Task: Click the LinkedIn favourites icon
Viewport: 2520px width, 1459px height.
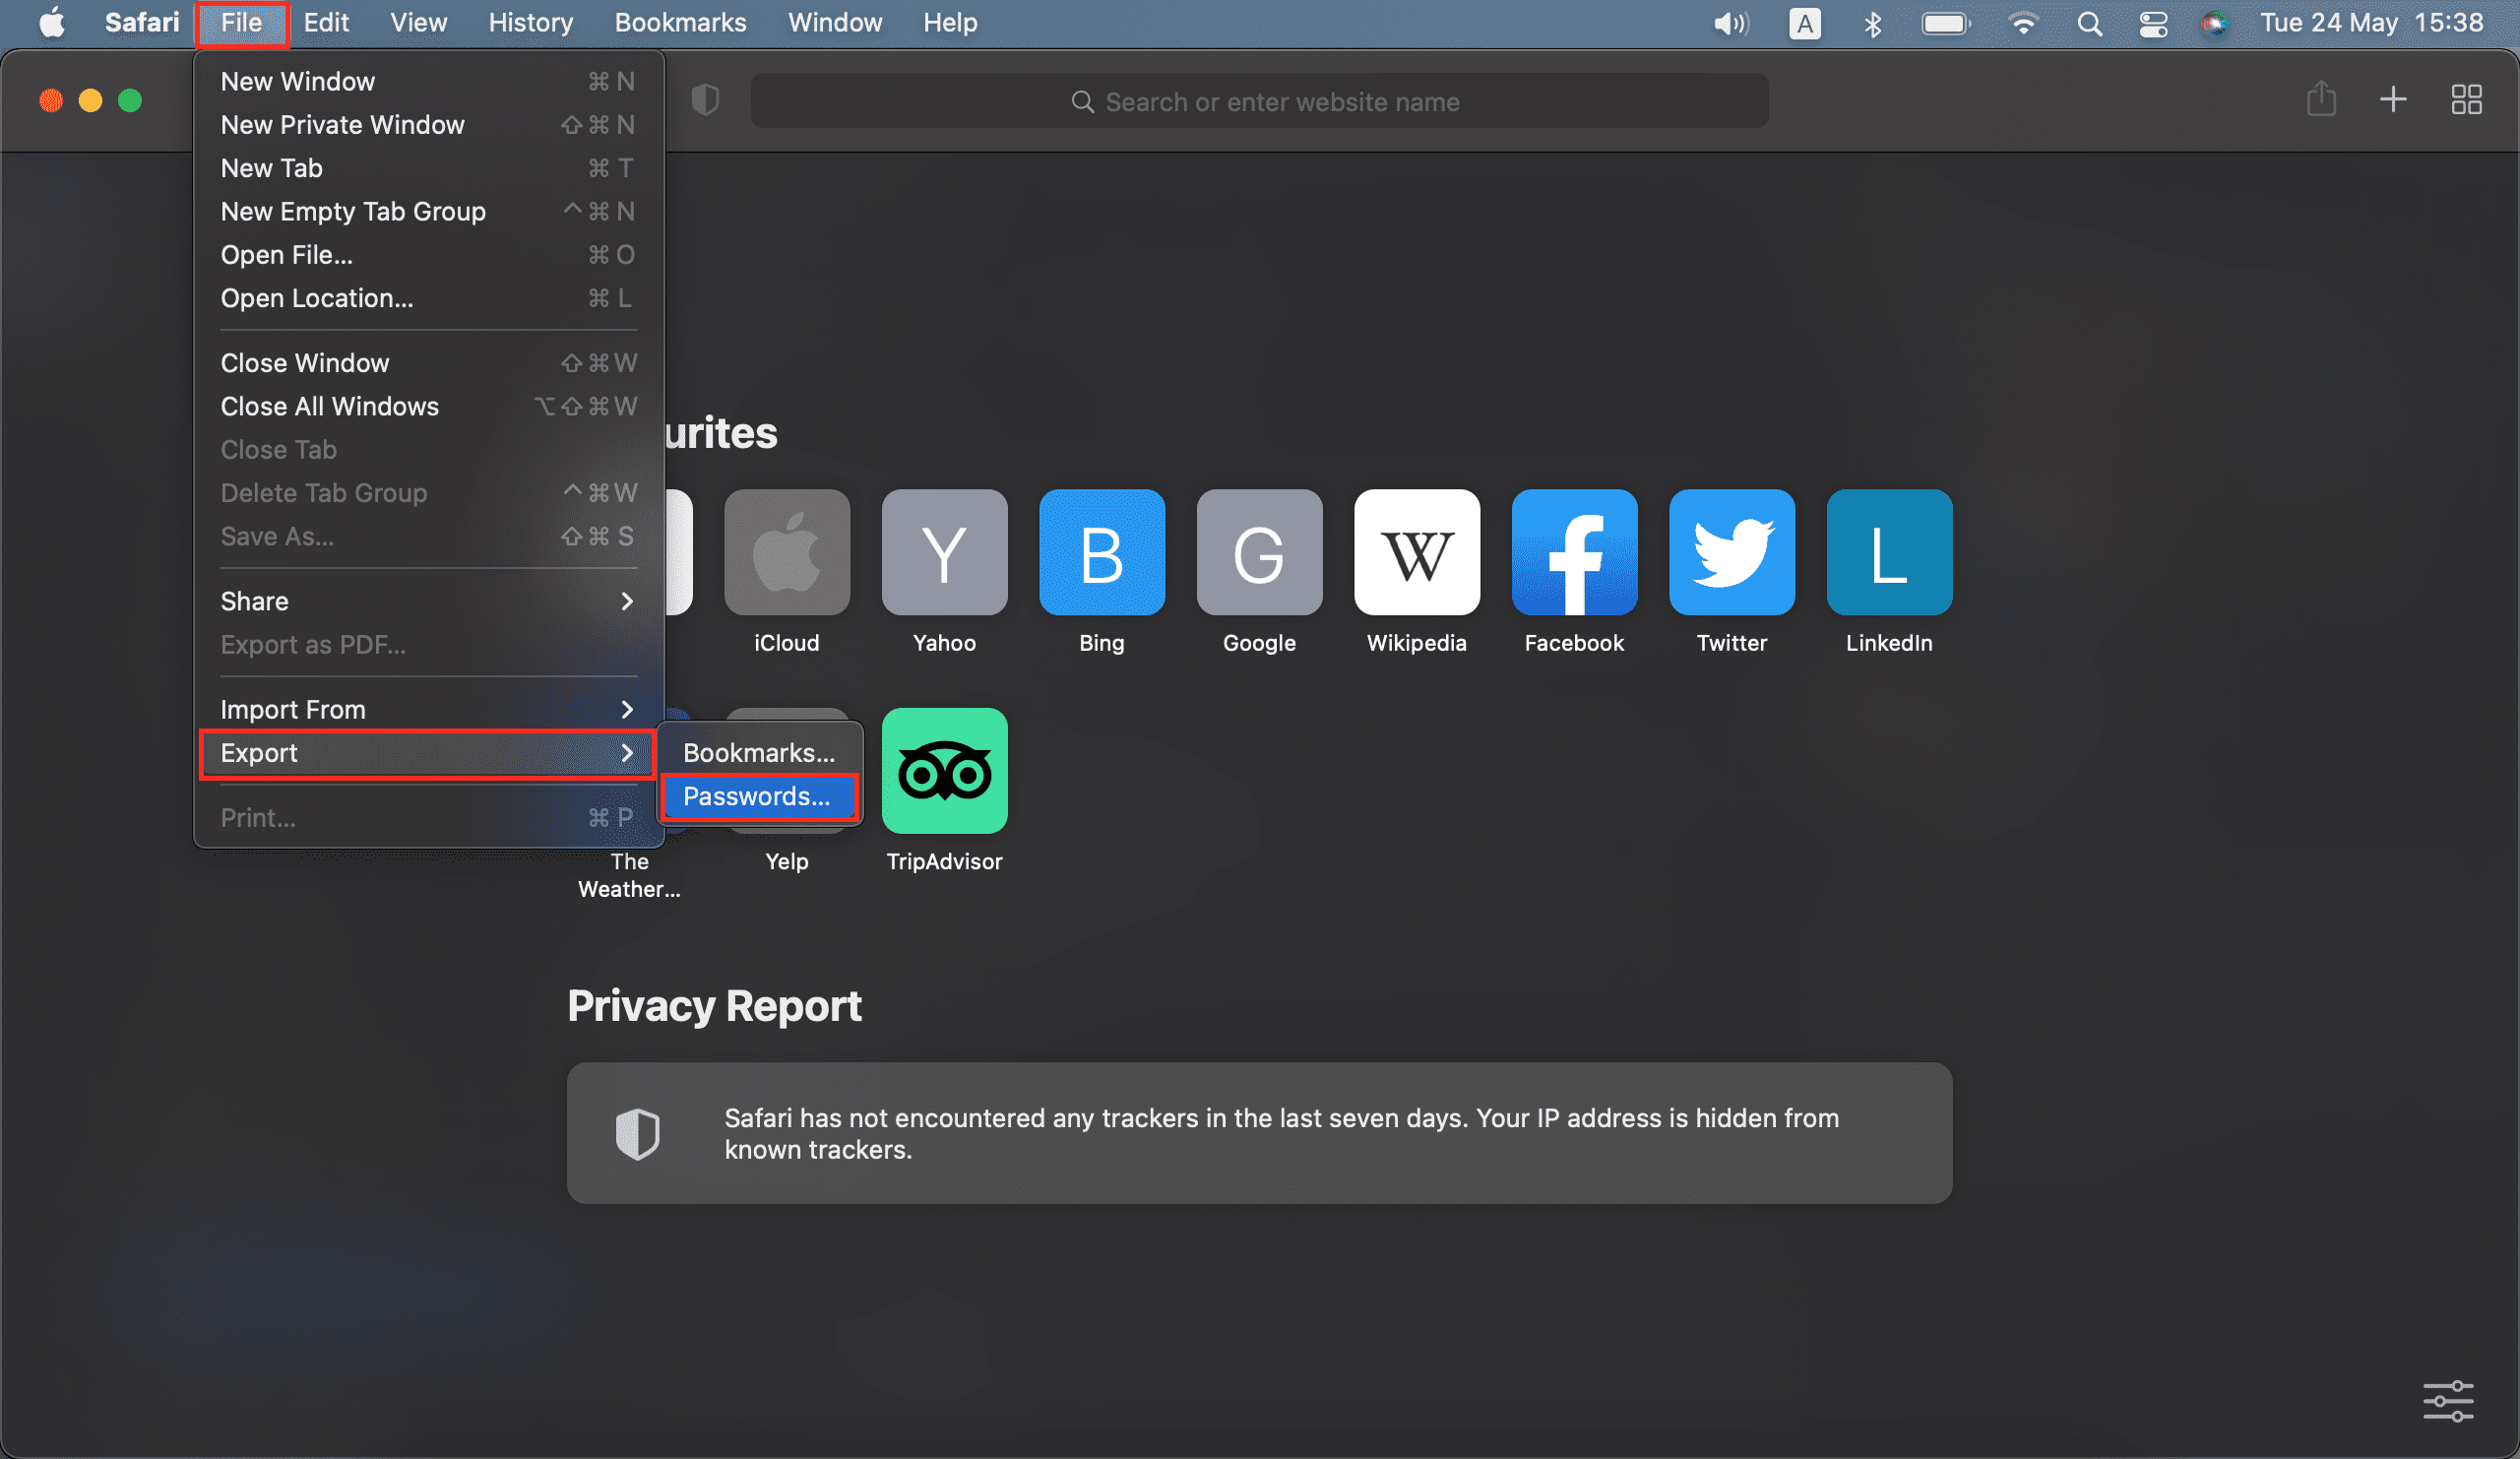Action: coord(1888,554)
